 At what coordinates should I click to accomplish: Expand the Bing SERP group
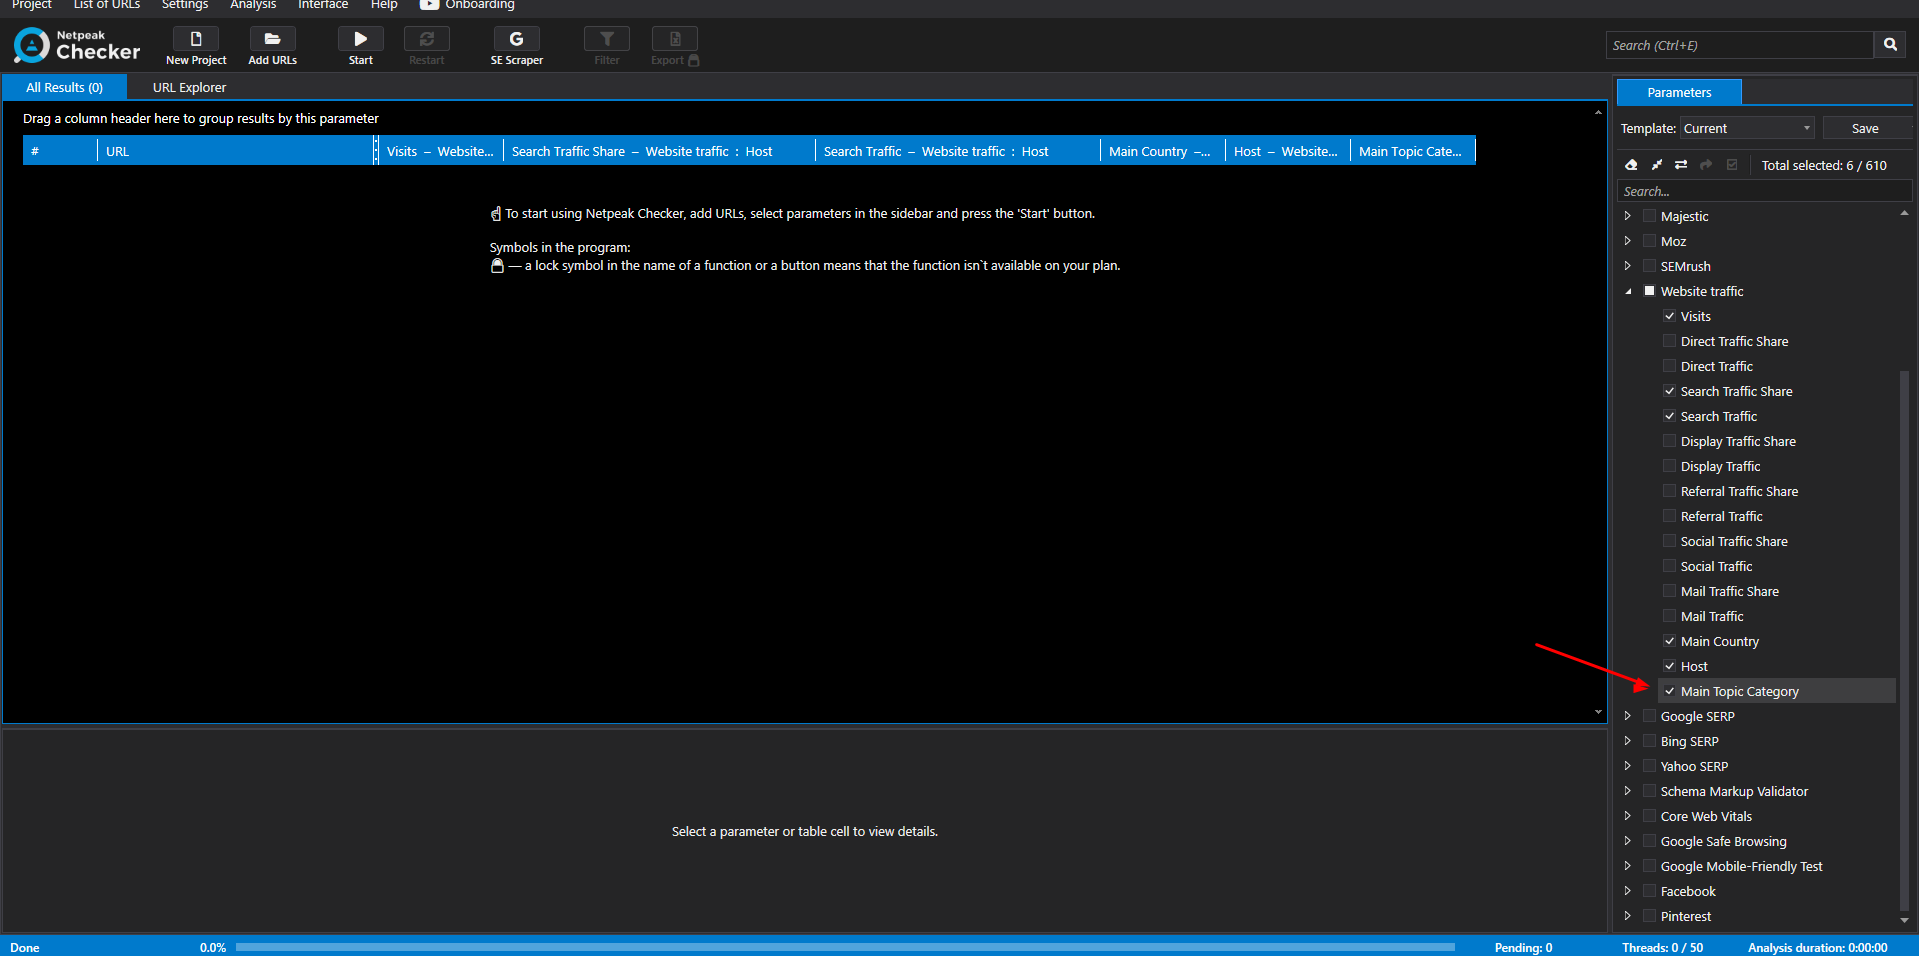(x=1628, y=741)
